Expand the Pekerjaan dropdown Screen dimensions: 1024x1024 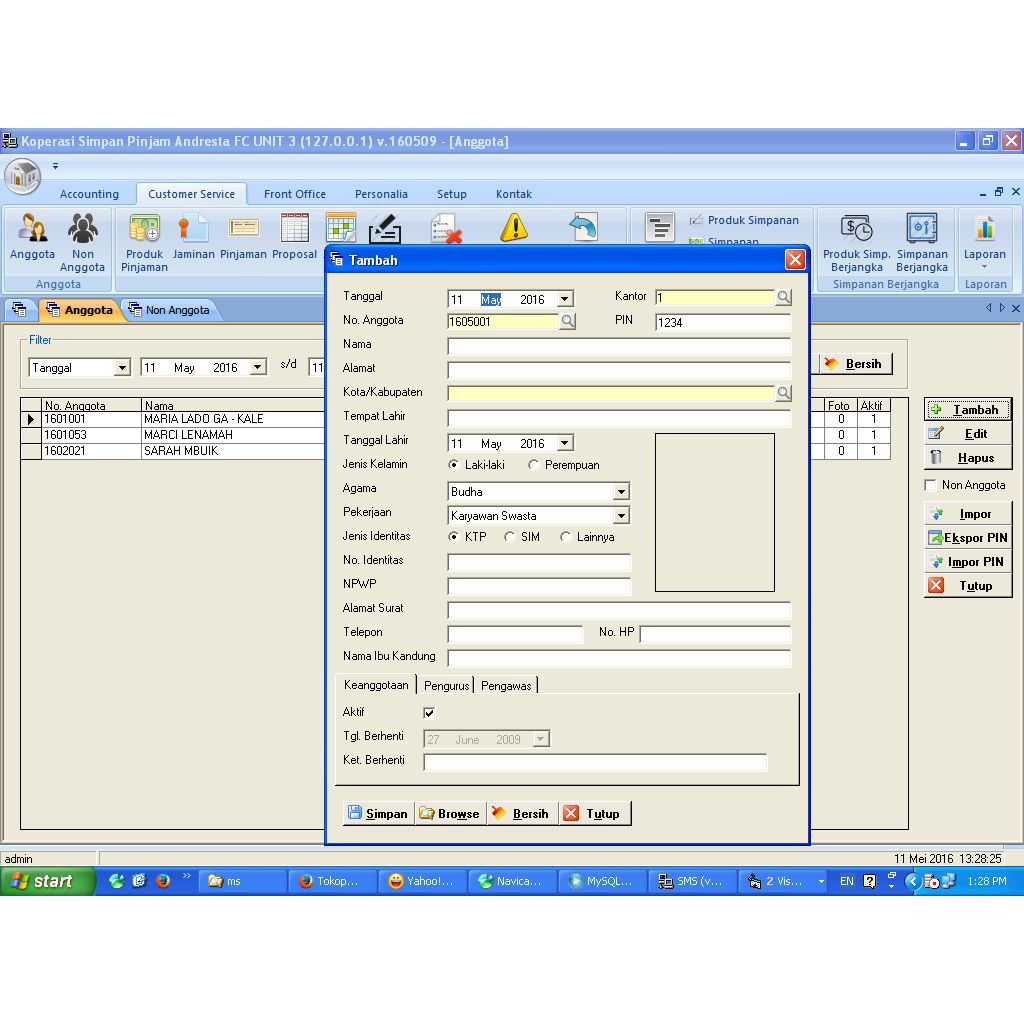[621, 516]
